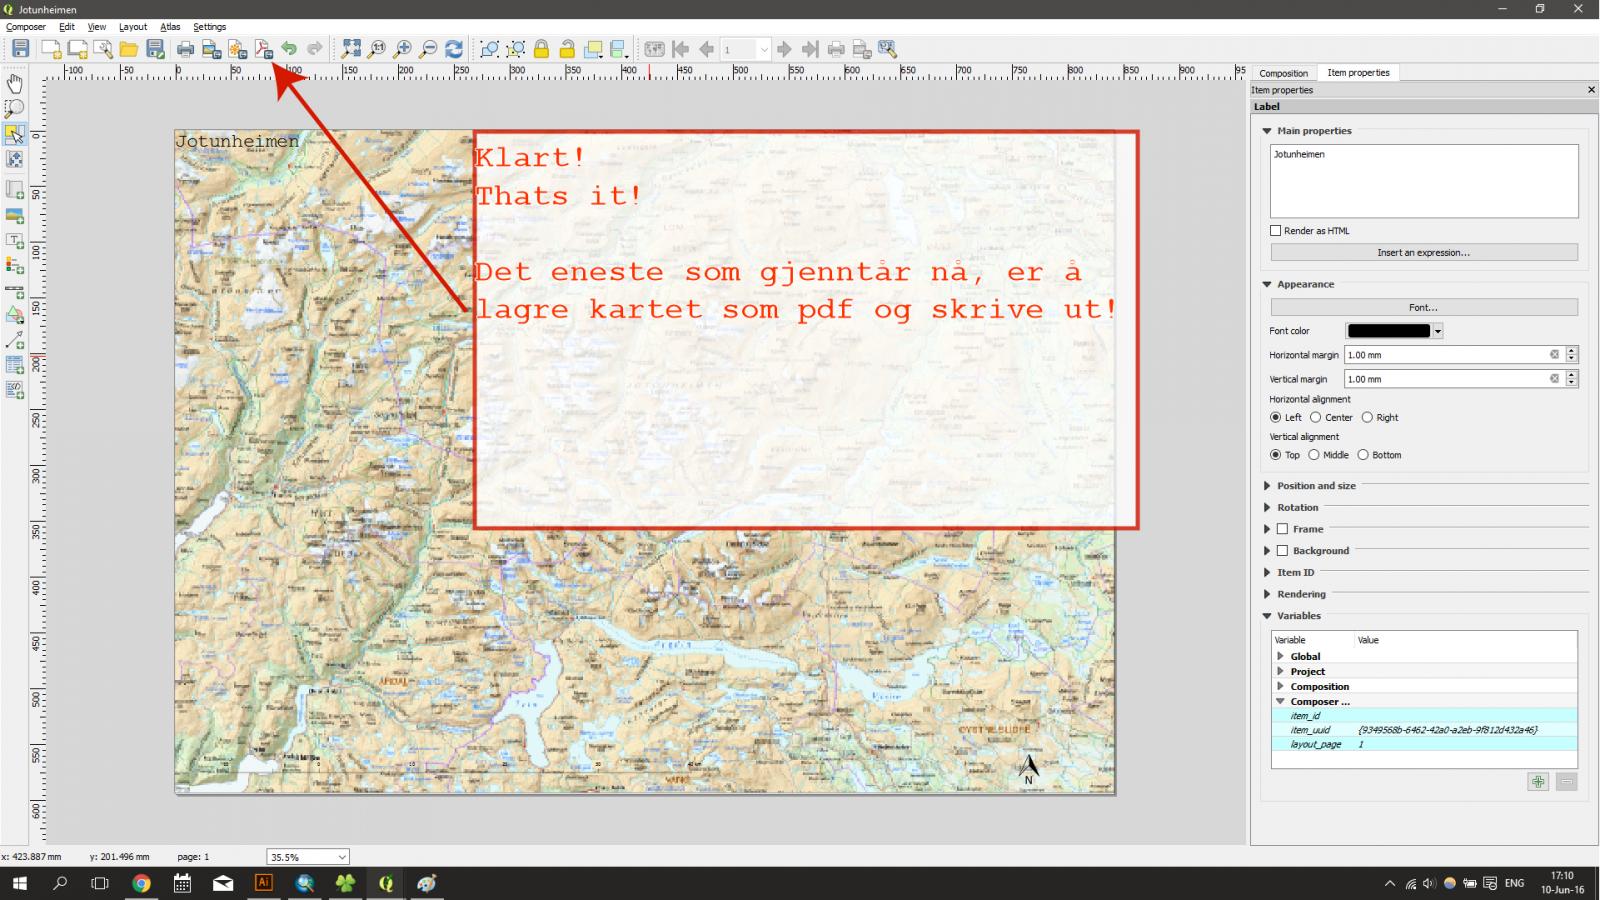Switch to the Composition tab
This screenshot has height=900, width=1600.
pos(1283,73)
